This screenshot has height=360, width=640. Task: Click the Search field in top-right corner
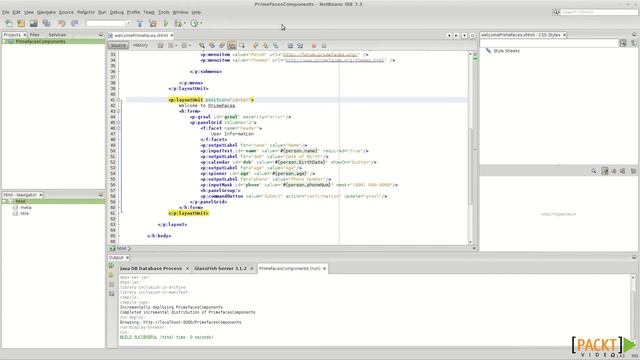click(599, 12)
